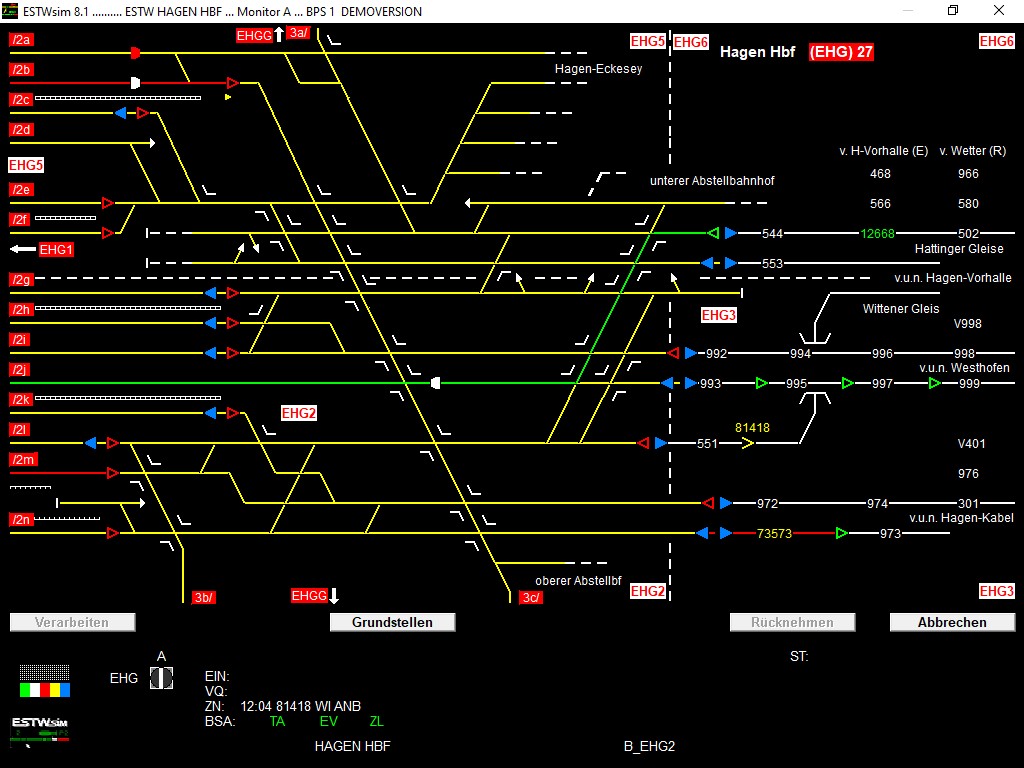Click the green signal left of block 544
Screen dimensions: 1024x768
713,233
